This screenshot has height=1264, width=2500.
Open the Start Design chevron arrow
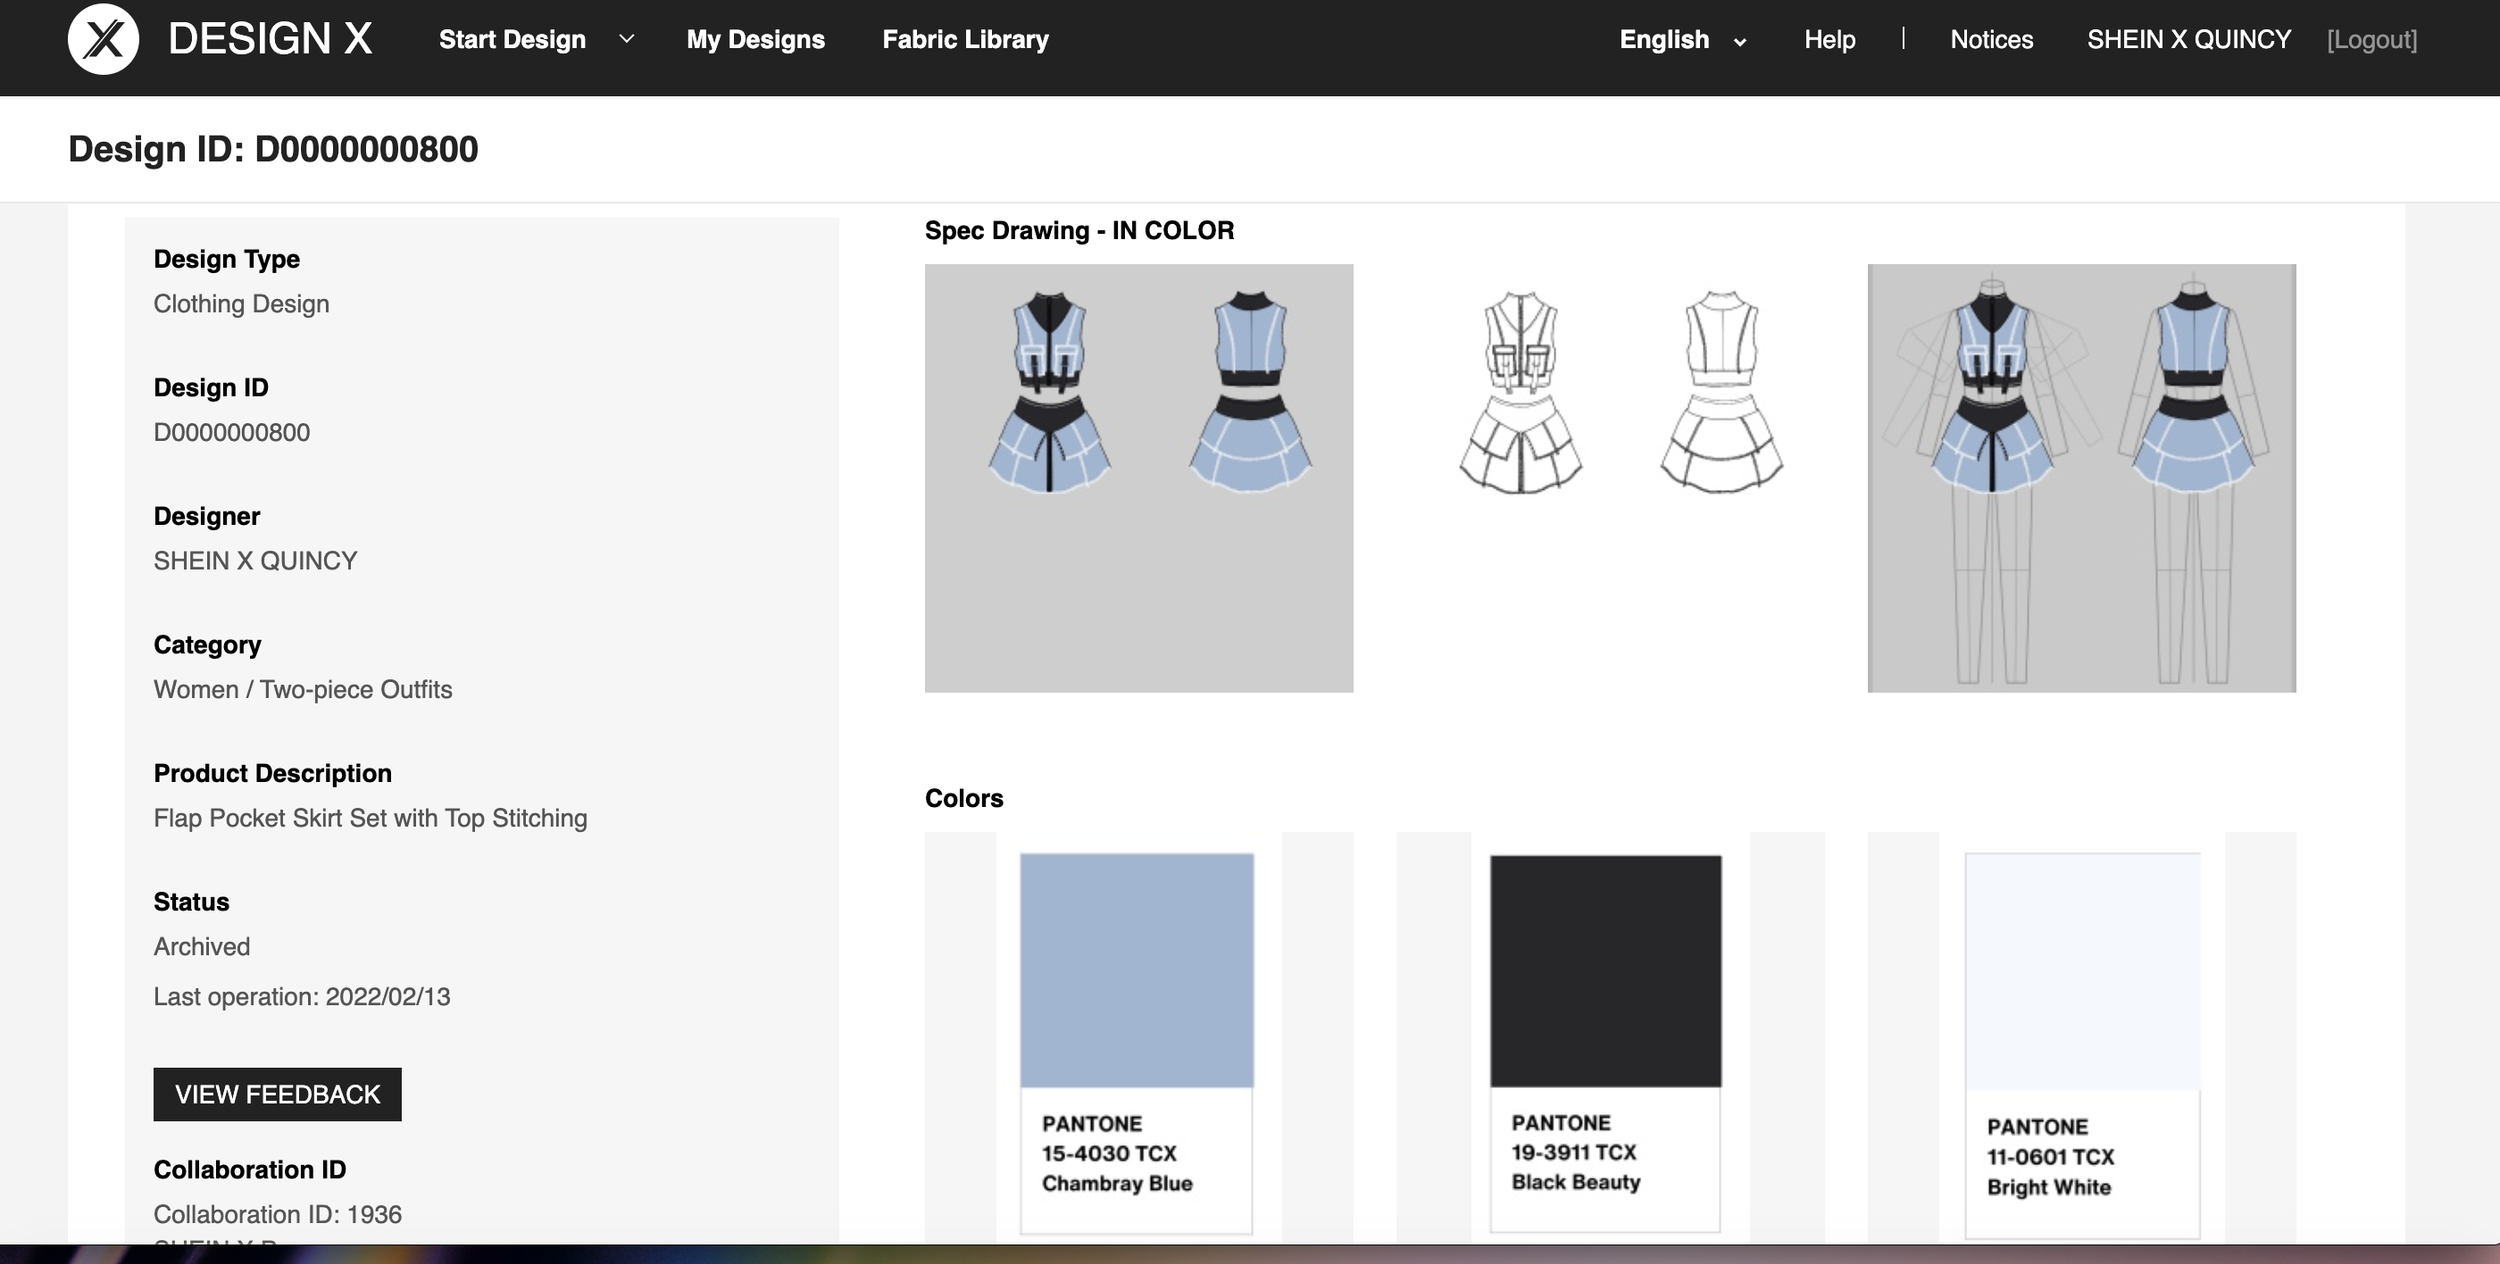click(626, 40)
